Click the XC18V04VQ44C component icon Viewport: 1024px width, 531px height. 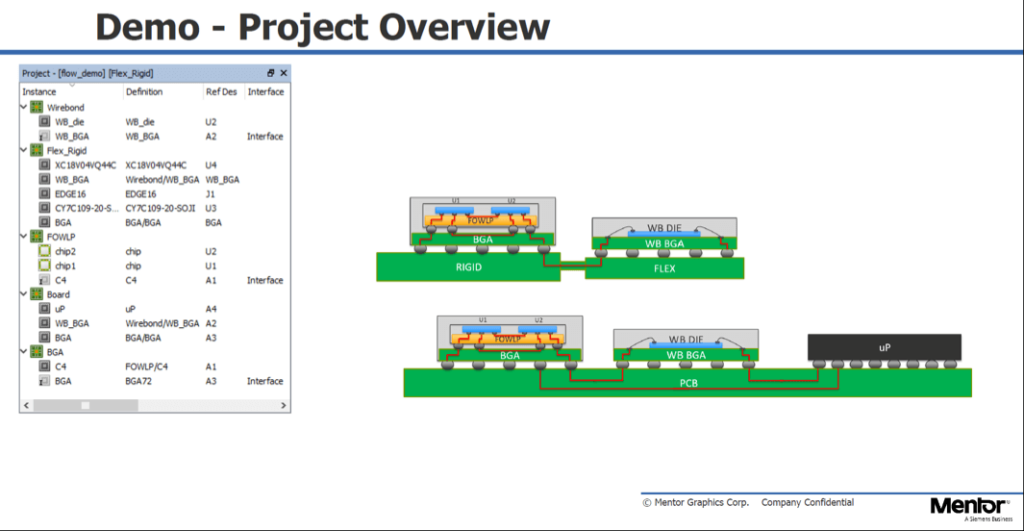point(44,164)
